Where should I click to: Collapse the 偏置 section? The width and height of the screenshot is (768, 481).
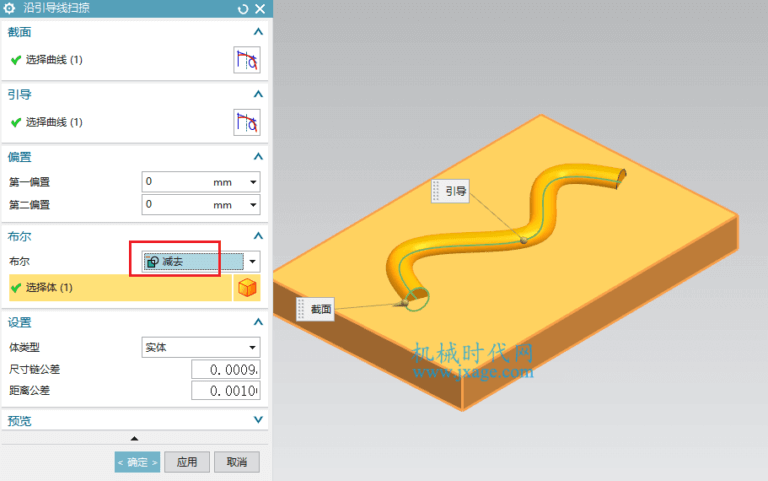click(258, 157)
